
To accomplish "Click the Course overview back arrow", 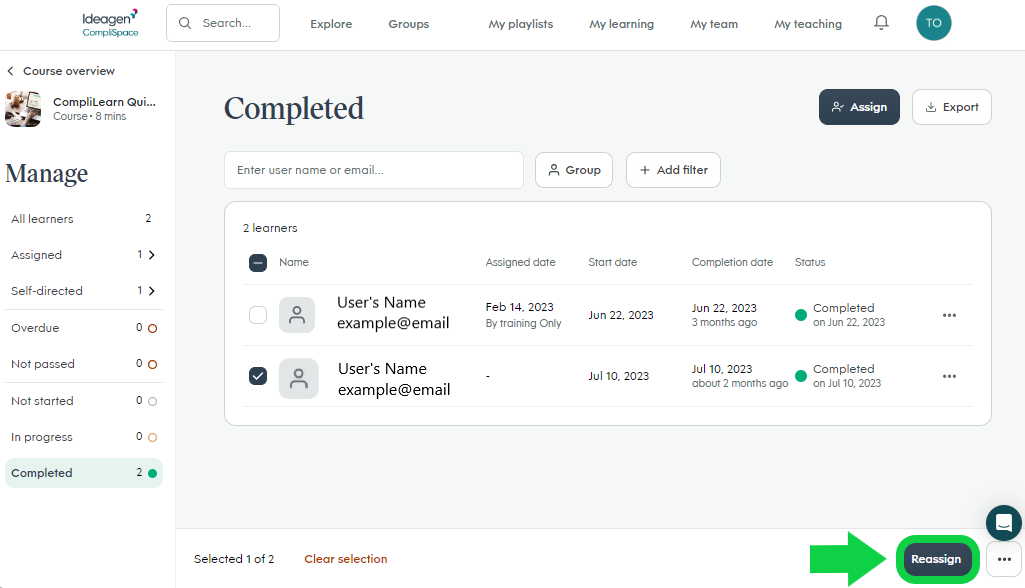I will 10,71.
